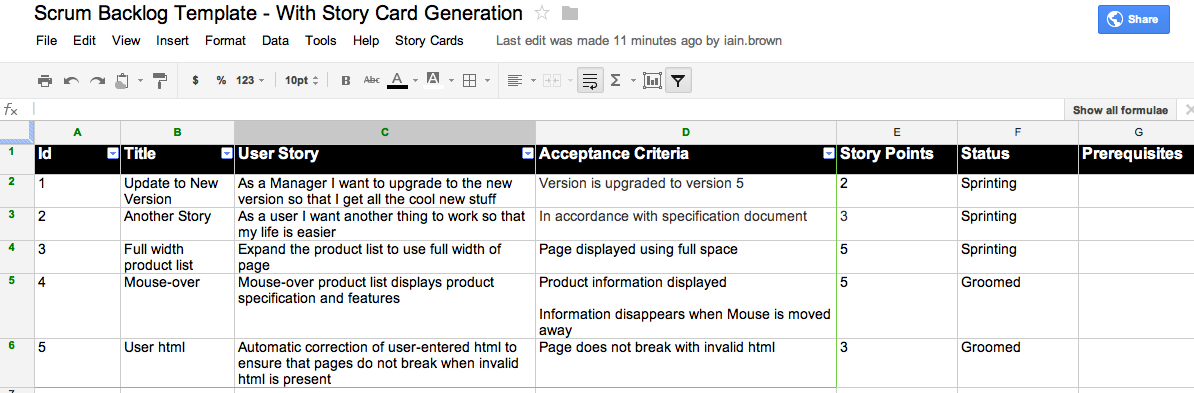Open the File menu
Screen dimensions: 1194x393
pyautogui.click(x=46, y=41)
